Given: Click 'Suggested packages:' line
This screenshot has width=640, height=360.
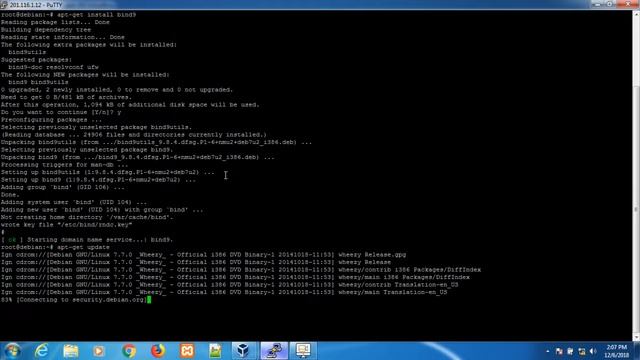Looking at the screenshot, I should tap(36, 60).
